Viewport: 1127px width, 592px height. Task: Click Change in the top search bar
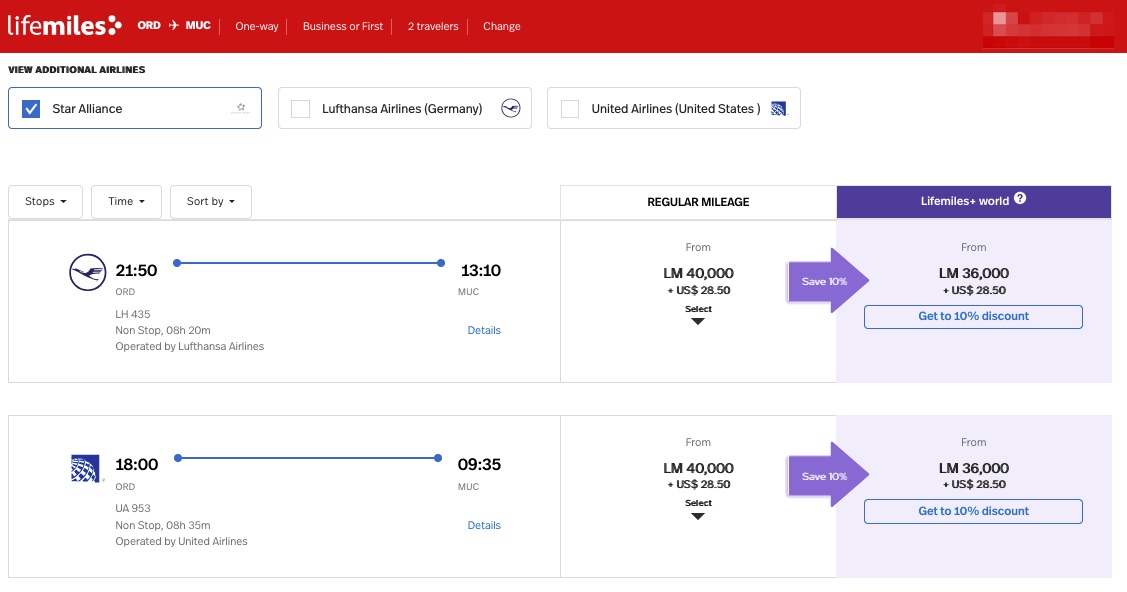(501, 26)
